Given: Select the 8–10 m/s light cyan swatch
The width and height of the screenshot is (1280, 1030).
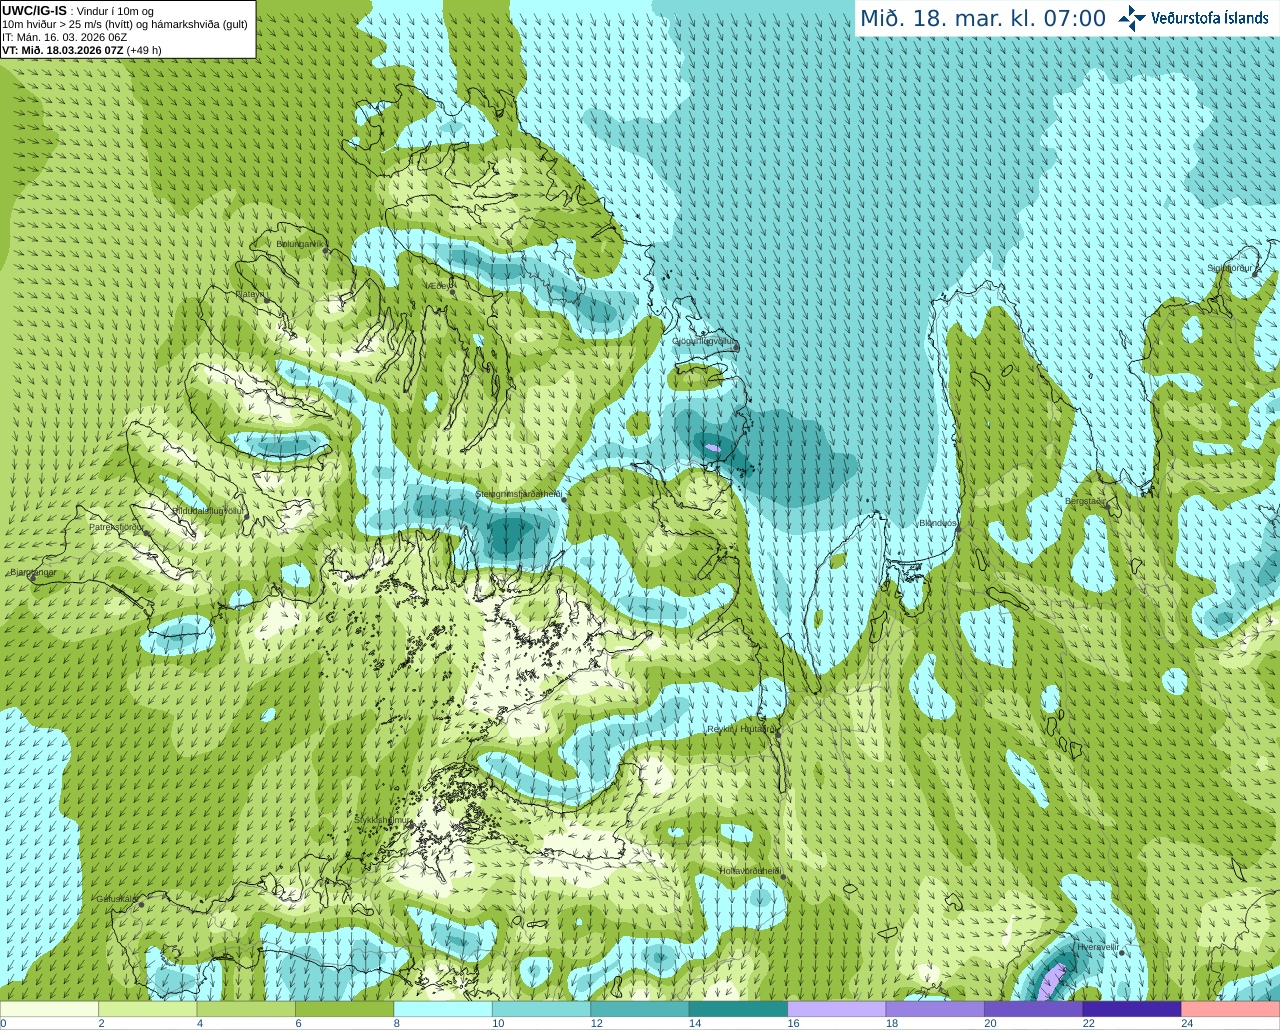Looking at the screenshot, I should (x=443, y=1009).
